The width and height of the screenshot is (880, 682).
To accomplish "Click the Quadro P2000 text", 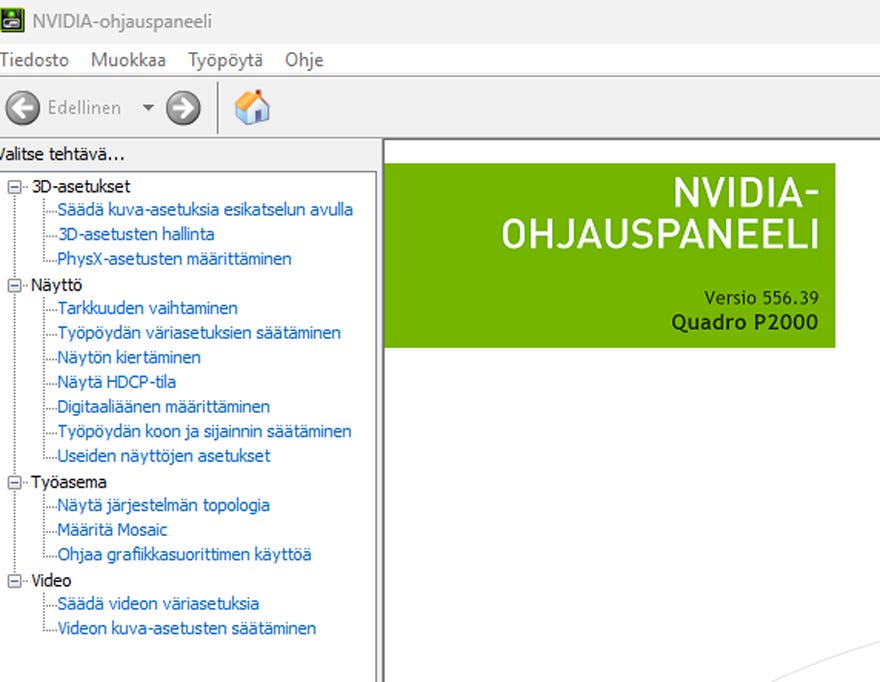I will point(745,322).
